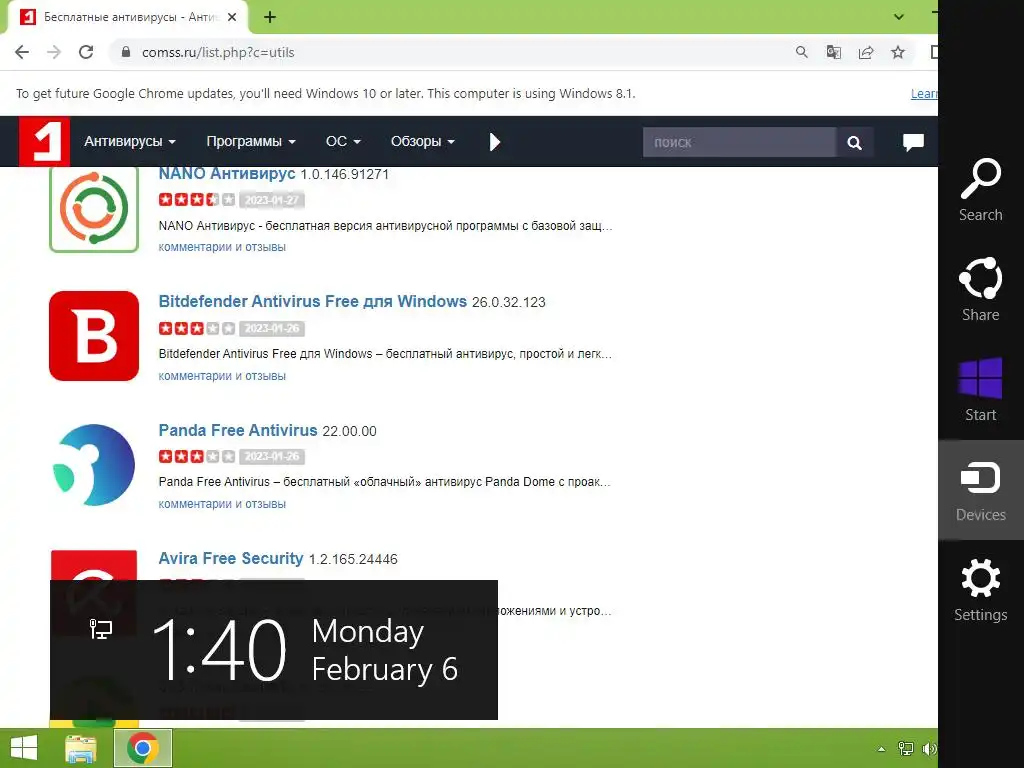The image size is (1024, 768).
Task: Click the NANO Антивирус logo icon
Action: (x=94, y=208)
